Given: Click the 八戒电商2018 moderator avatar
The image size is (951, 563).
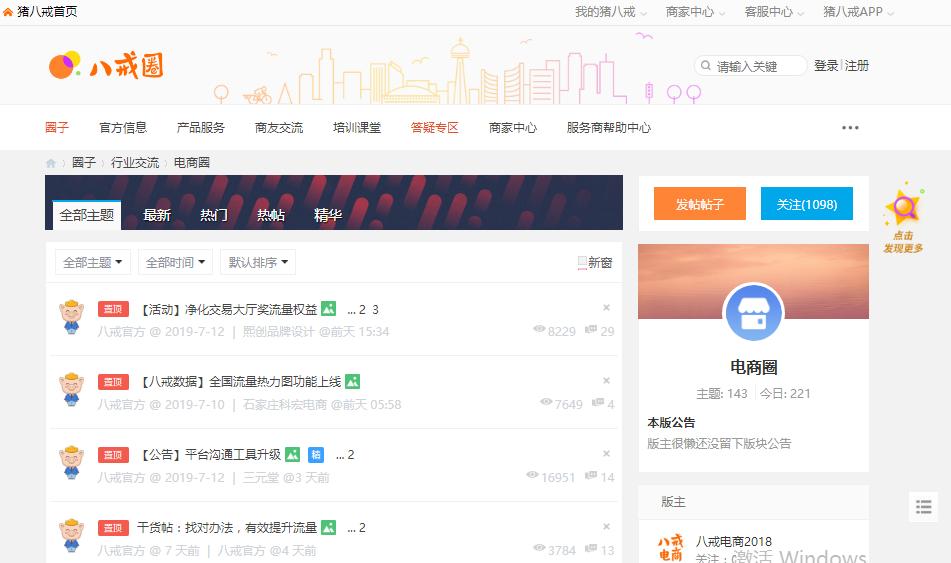Looking at the screenshot, I should coord(670,547).
